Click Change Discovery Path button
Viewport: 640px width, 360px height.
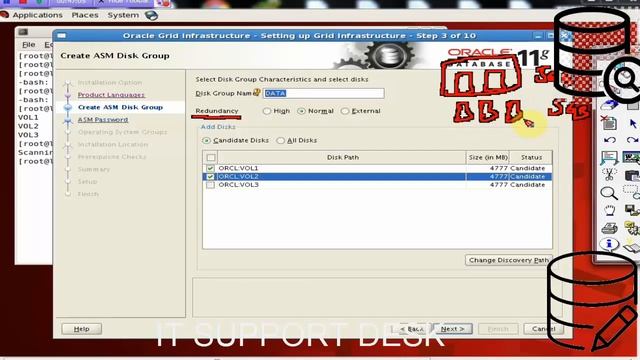point(509,260)
